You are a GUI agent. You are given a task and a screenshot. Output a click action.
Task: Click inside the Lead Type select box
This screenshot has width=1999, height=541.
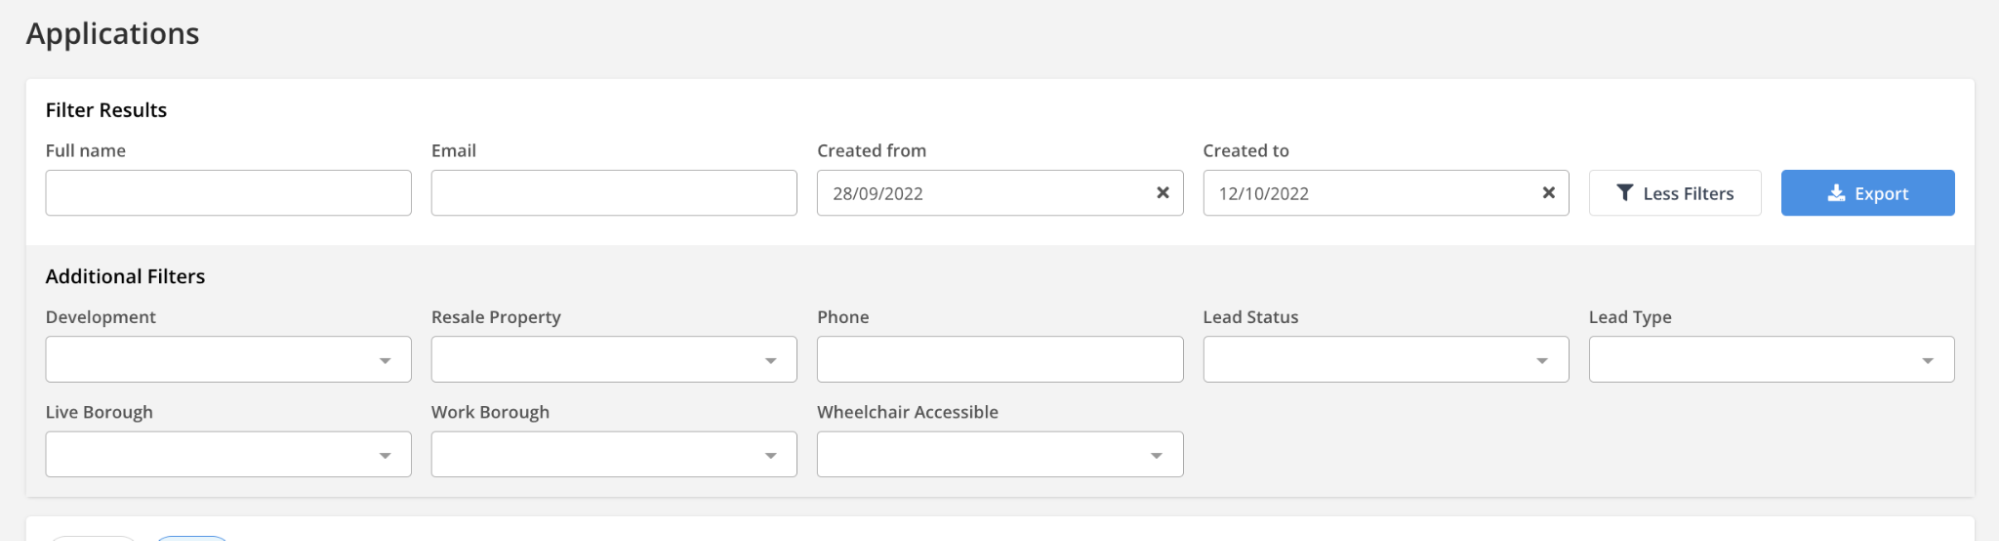[x=1750, y=360]
